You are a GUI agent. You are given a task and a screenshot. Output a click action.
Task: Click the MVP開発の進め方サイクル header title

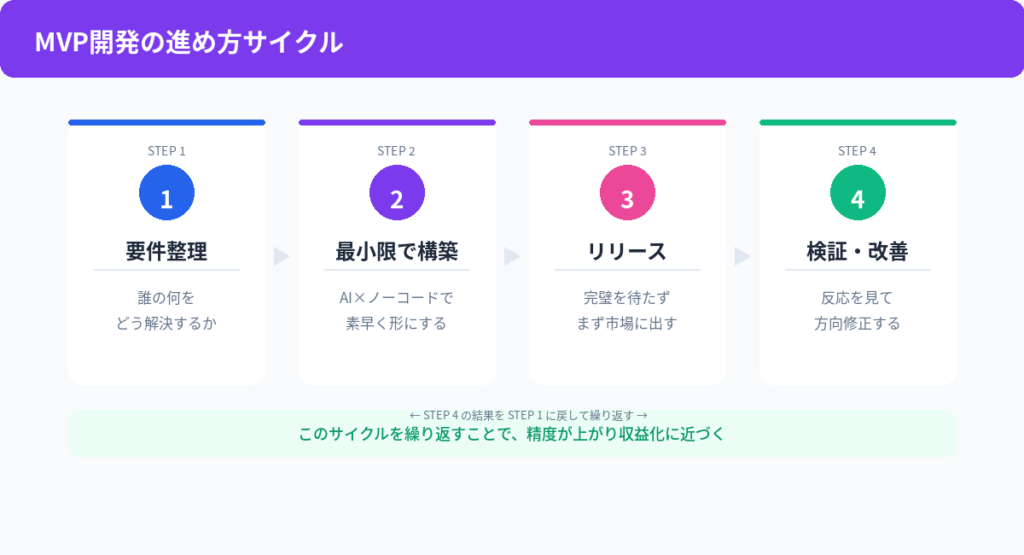pyautogui.click(x=189, y=42)
